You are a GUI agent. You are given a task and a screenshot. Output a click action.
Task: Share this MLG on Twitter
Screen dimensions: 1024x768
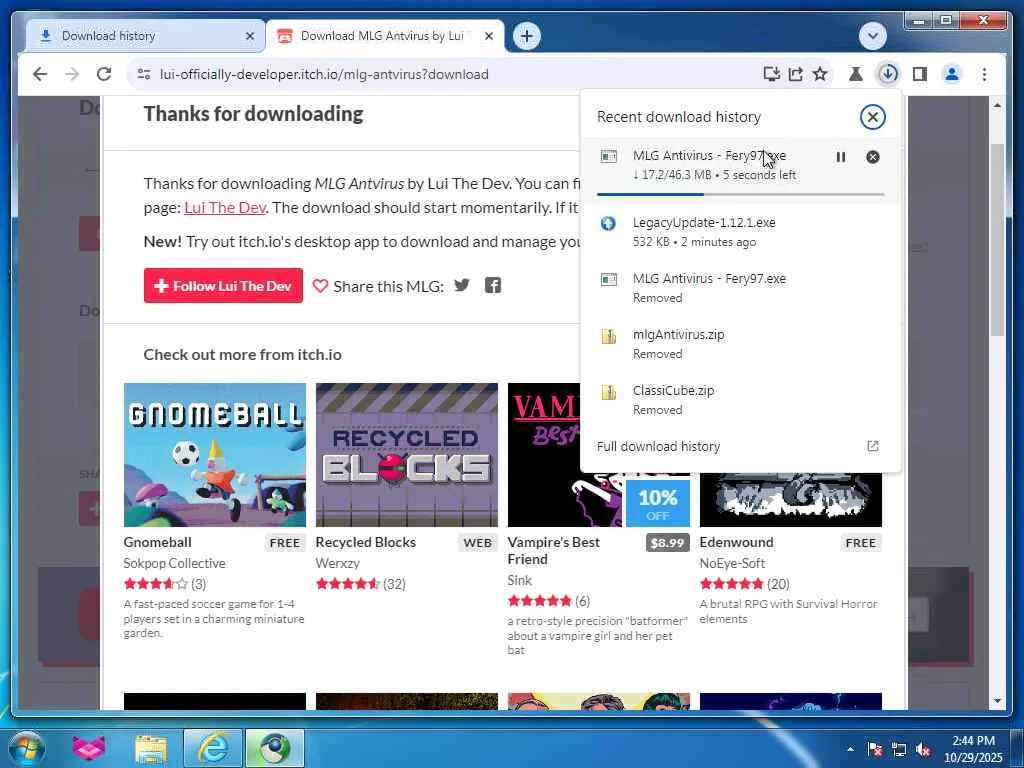pos(462,285)
